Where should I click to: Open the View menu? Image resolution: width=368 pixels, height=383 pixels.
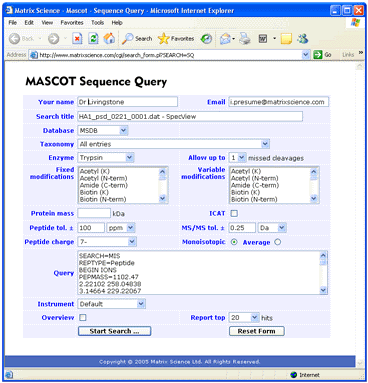[x=47, y=23]
